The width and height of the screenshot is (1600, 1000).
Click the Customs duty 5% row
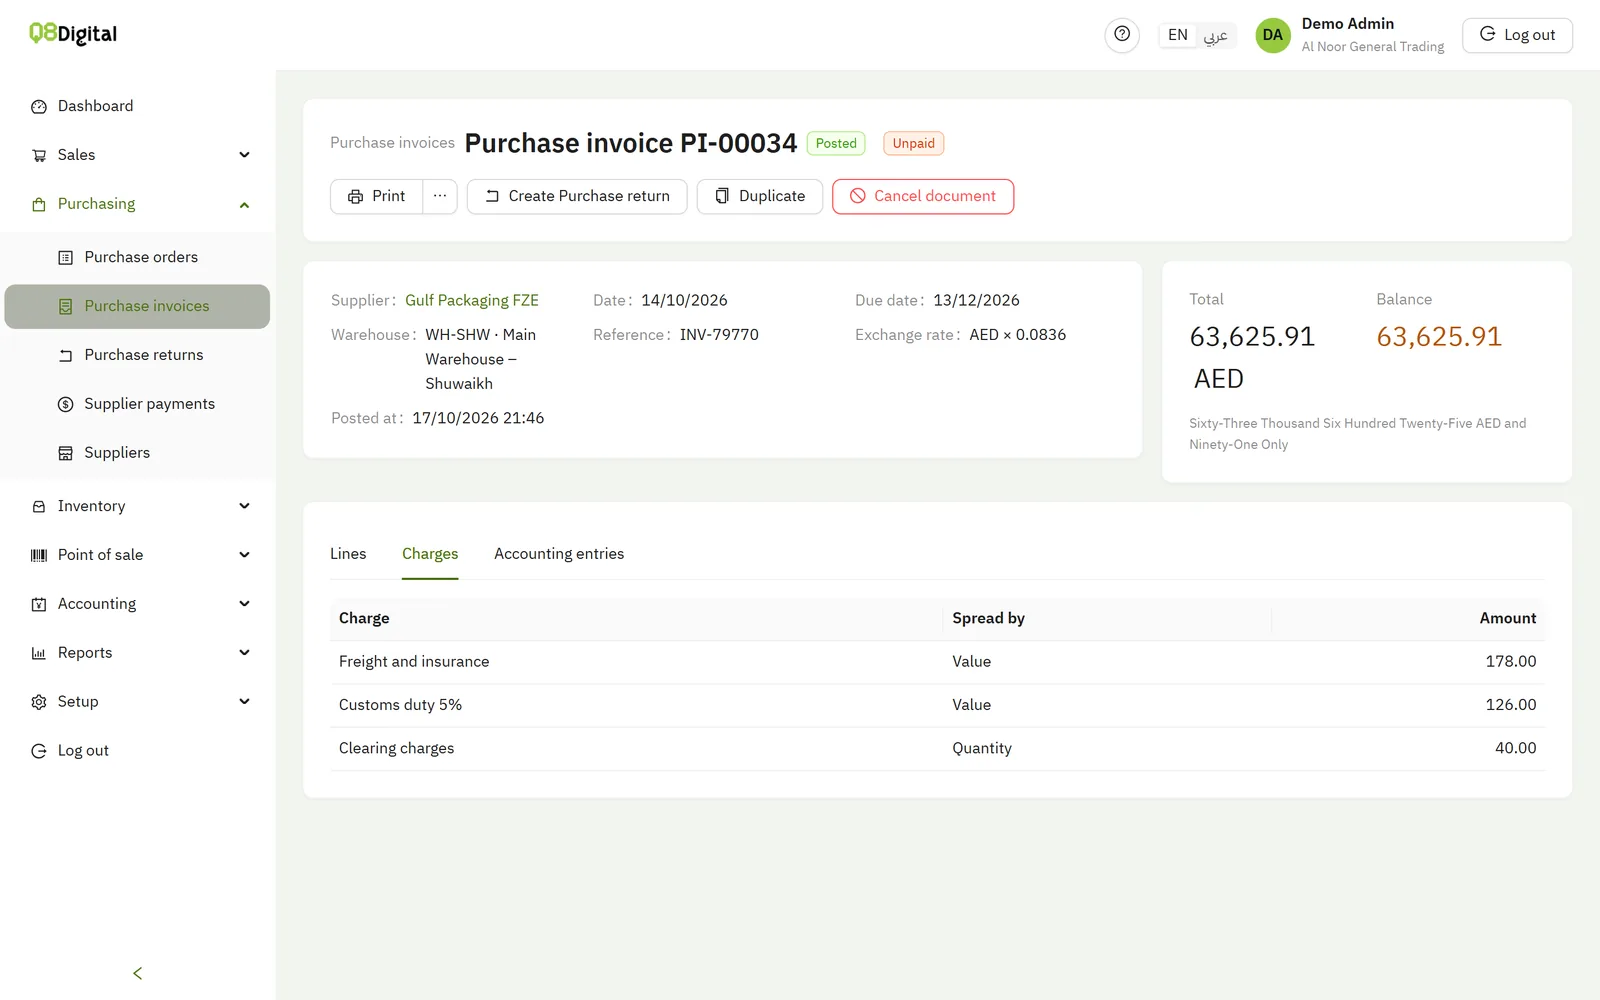[937, 705]
